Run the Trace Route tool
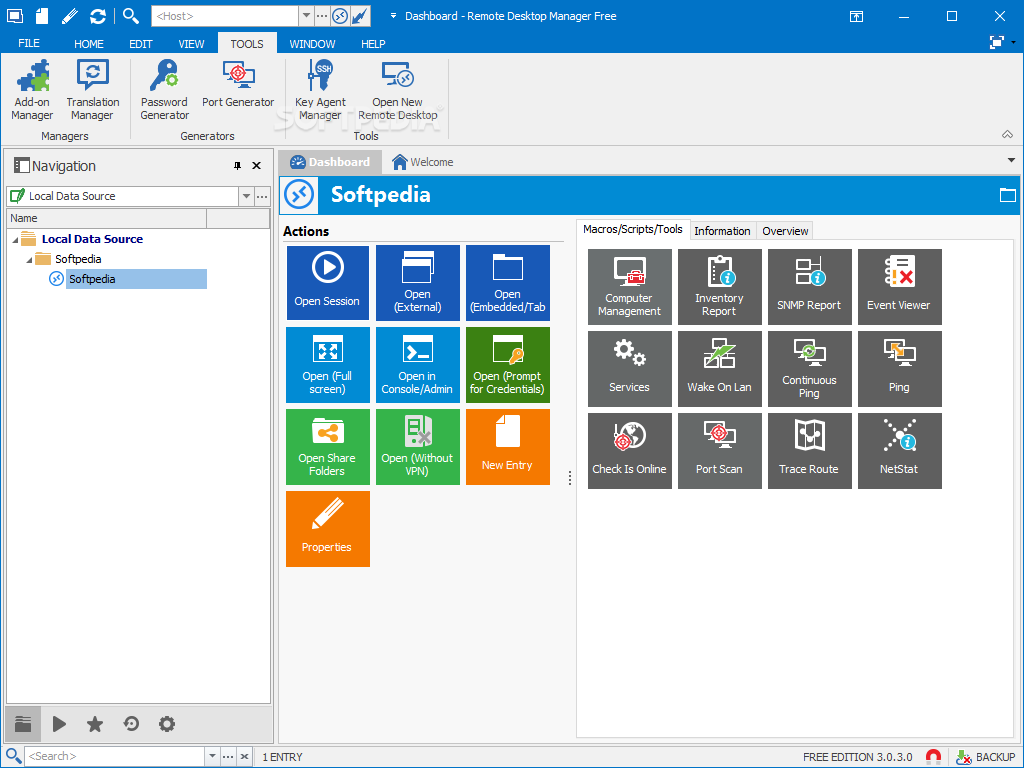Image resolution: width=1024 pixels, height=768 pixels. [809, 451]
